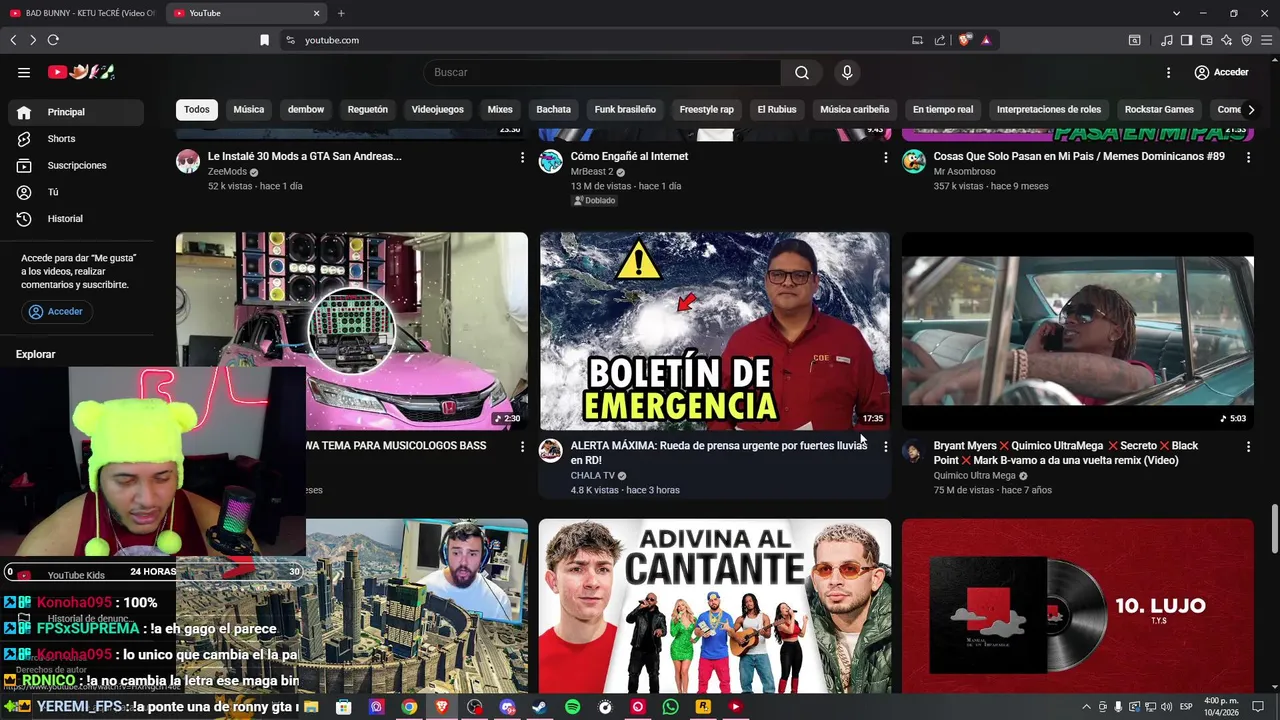Select the Funk brasileño chip
Viewport: 1280px width, 720px height.
click(x=625, y=109)
